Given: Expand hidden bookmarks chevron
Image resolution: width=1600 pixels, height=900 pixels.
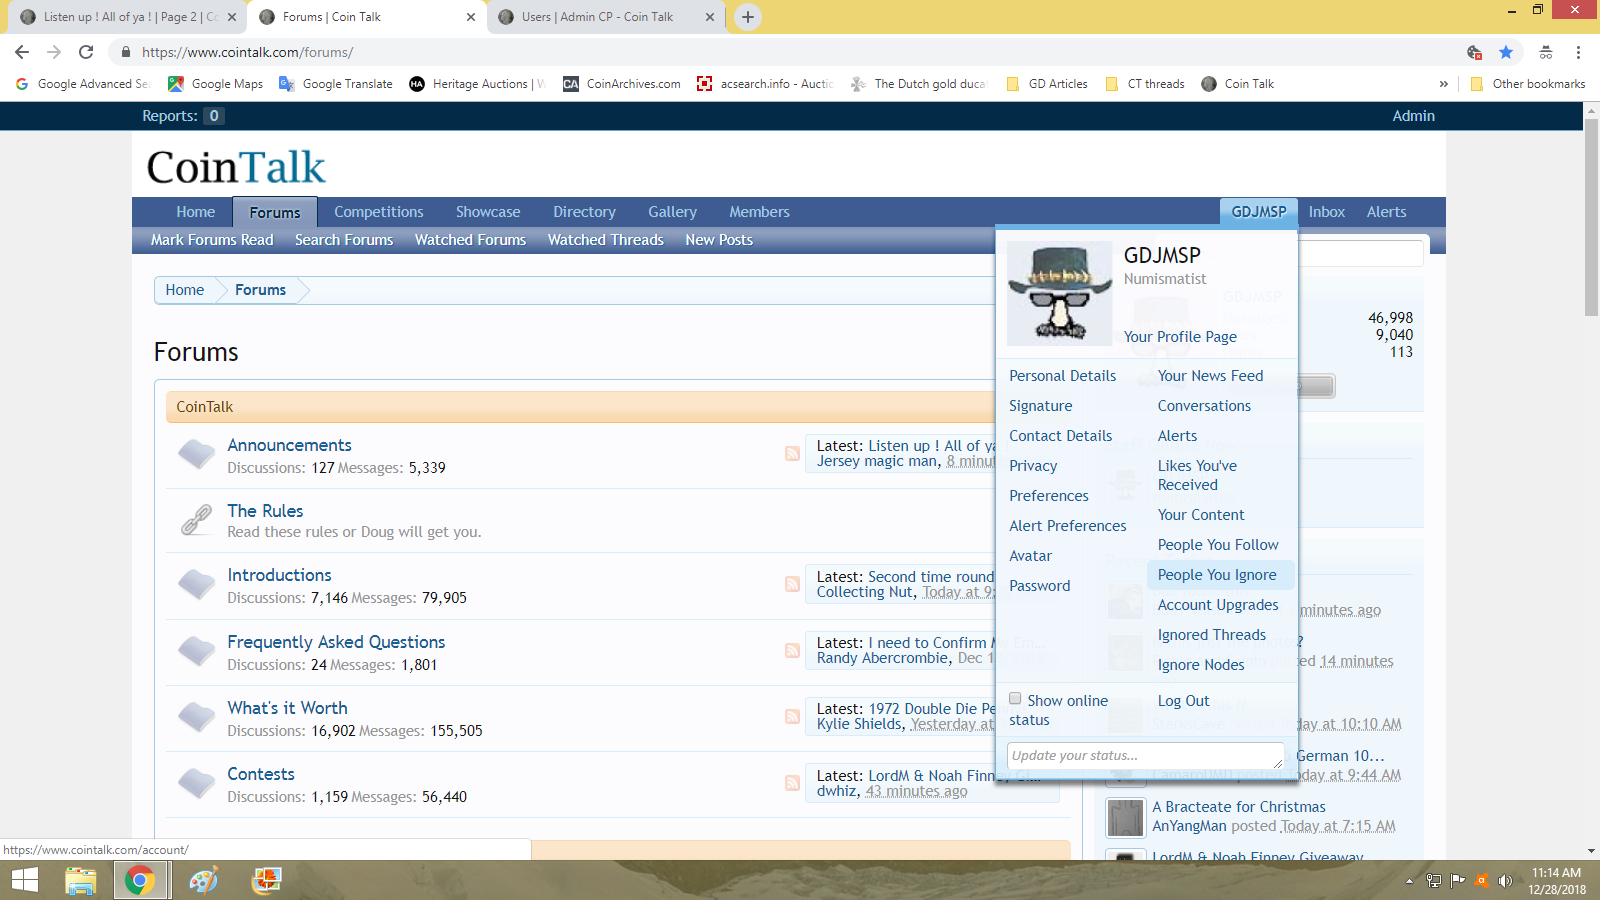Looking at the screenshot, I should [x=1443, y=84].
